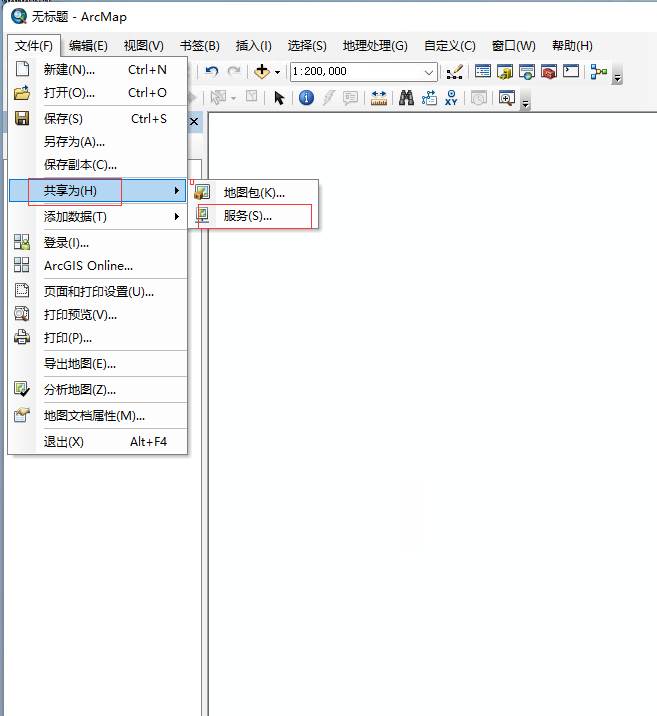Screen dimensions: 657x716
Task: Open the Search window icon
Action: [x=526, y=72]
